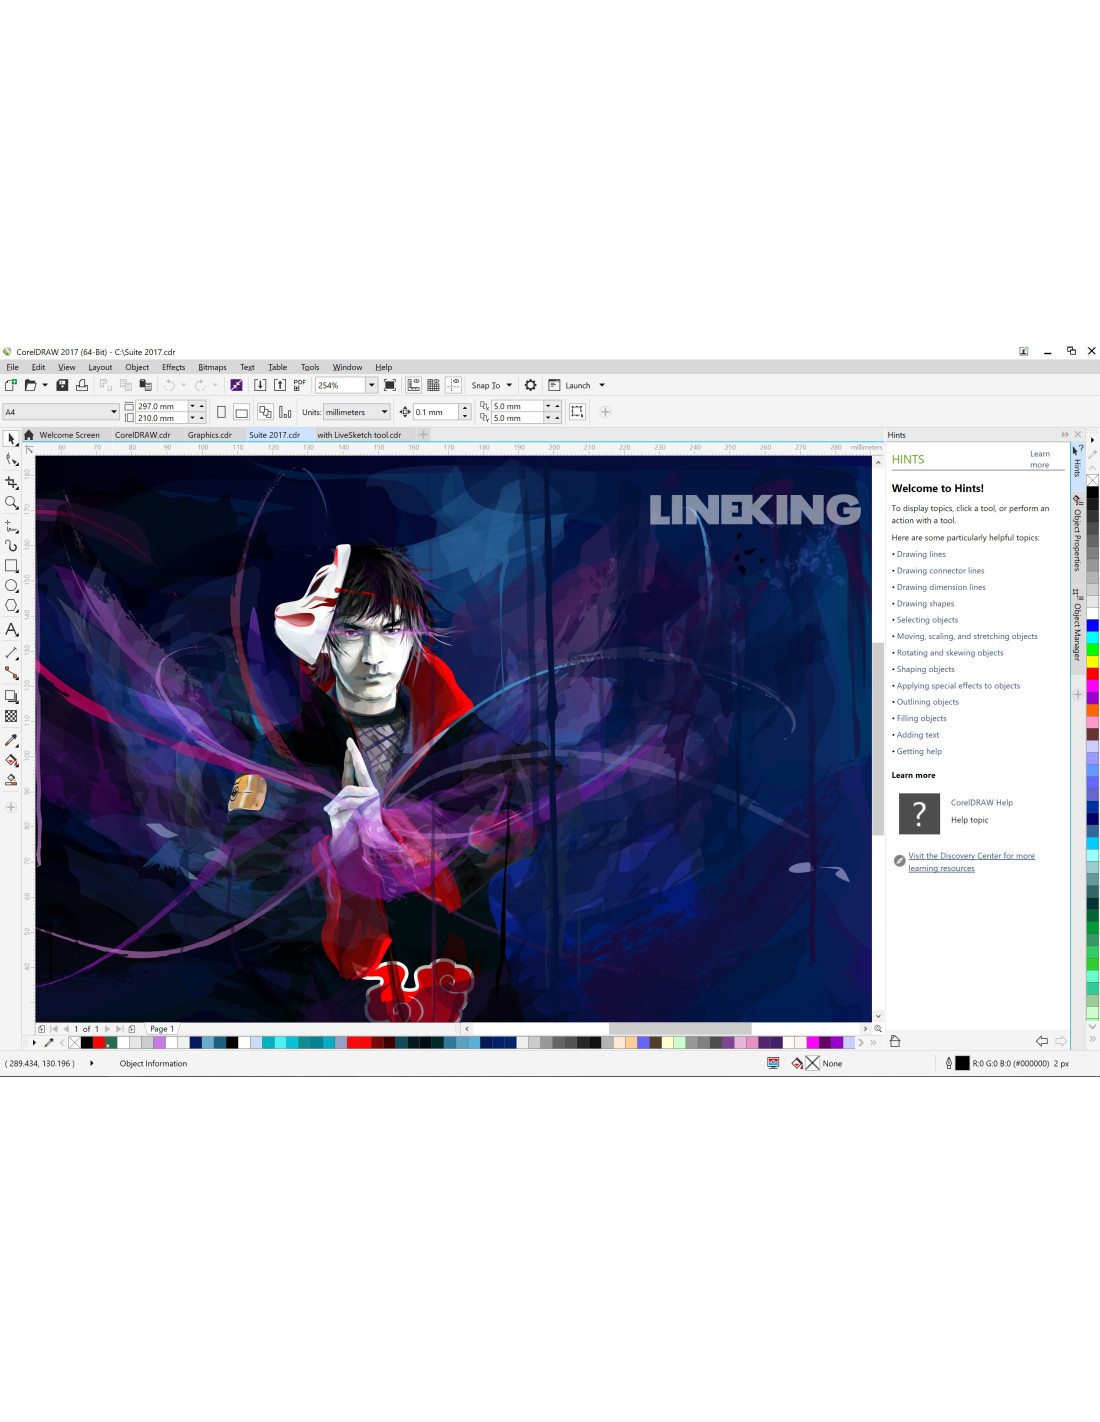Select the Crop tool
The width and height of the screenshot is (1100, 1422).
[x=11, y=482]
